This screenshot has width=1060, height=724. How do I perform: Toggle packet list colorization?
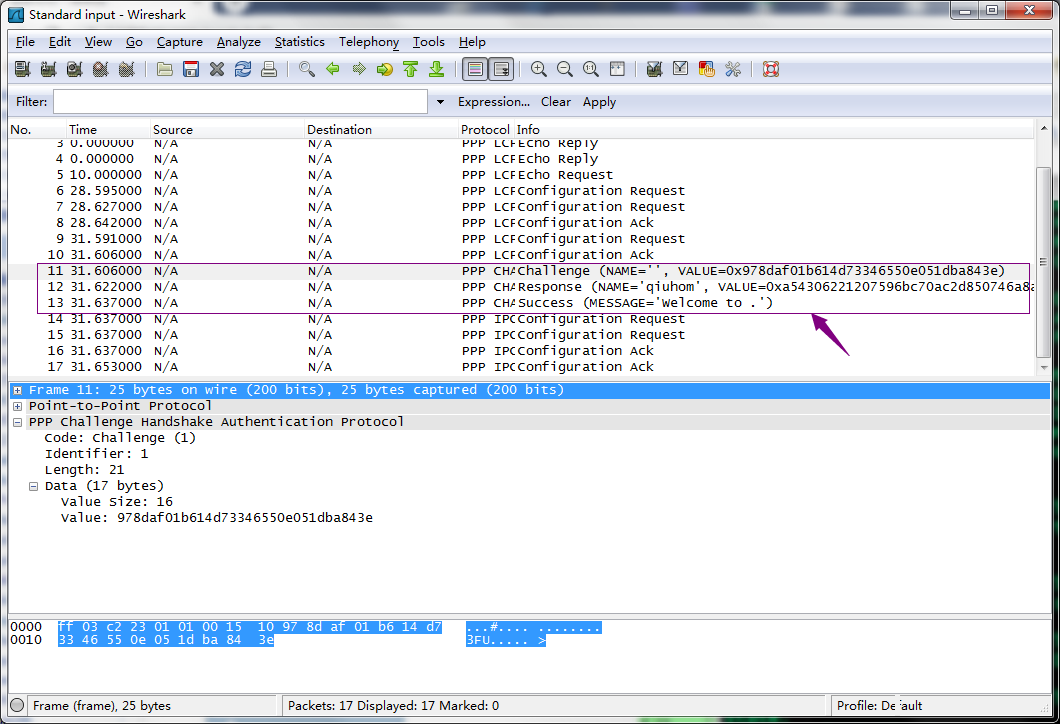[x=475, y=69]
